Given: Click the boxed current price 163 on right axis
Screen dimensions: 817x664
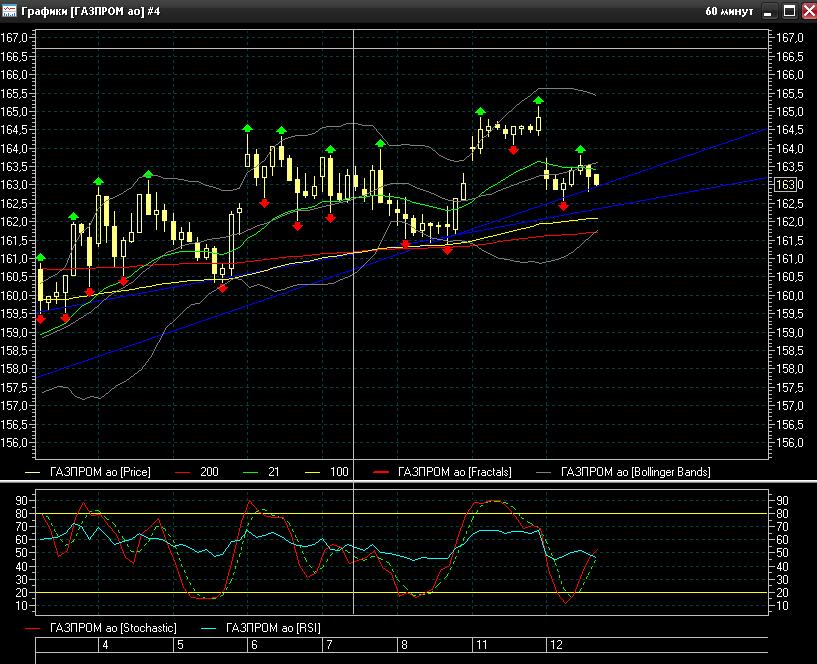Looking at the screenshot, I should coord(784,185).
